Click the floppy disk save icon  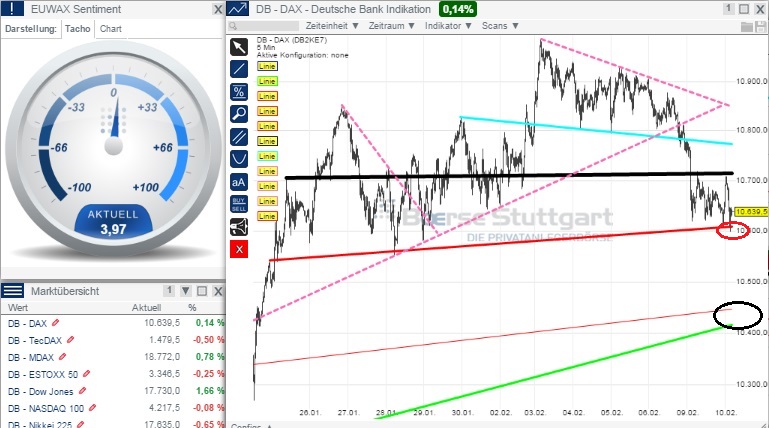point(762,26)
